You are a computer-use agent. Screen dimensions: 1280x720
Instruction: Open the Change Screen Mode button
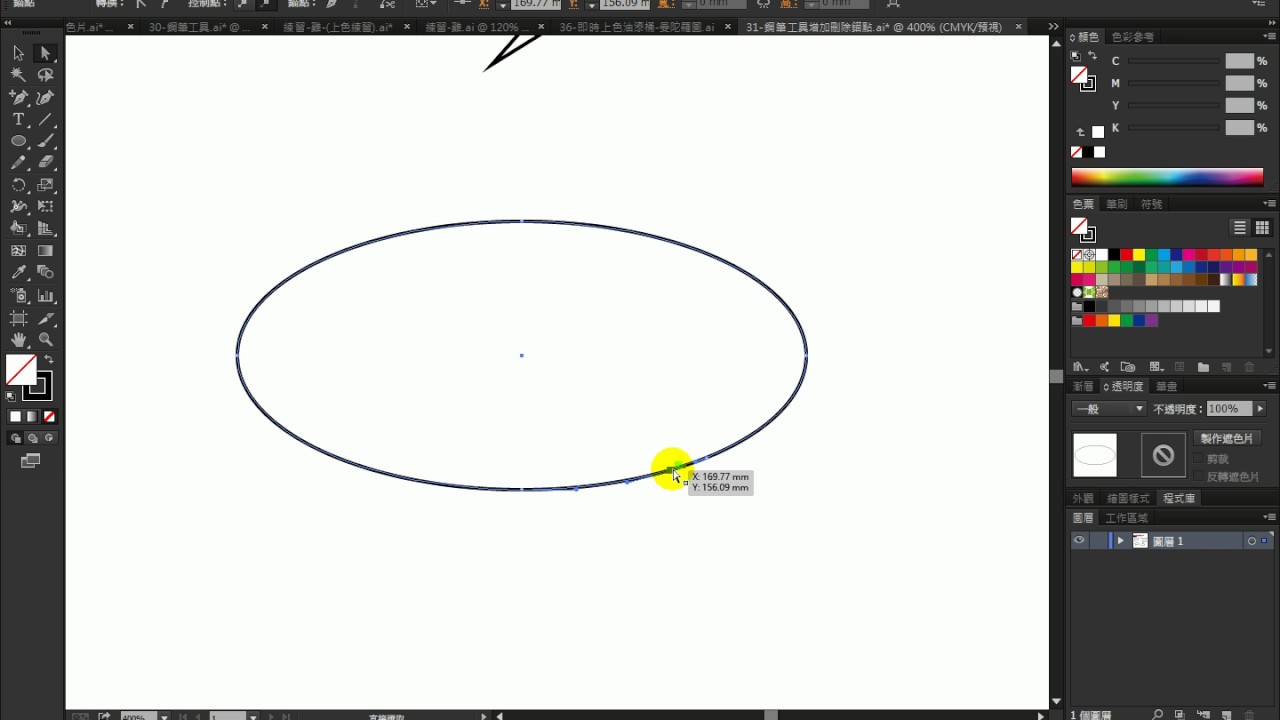pyautogui.click(x=31, y=461)
